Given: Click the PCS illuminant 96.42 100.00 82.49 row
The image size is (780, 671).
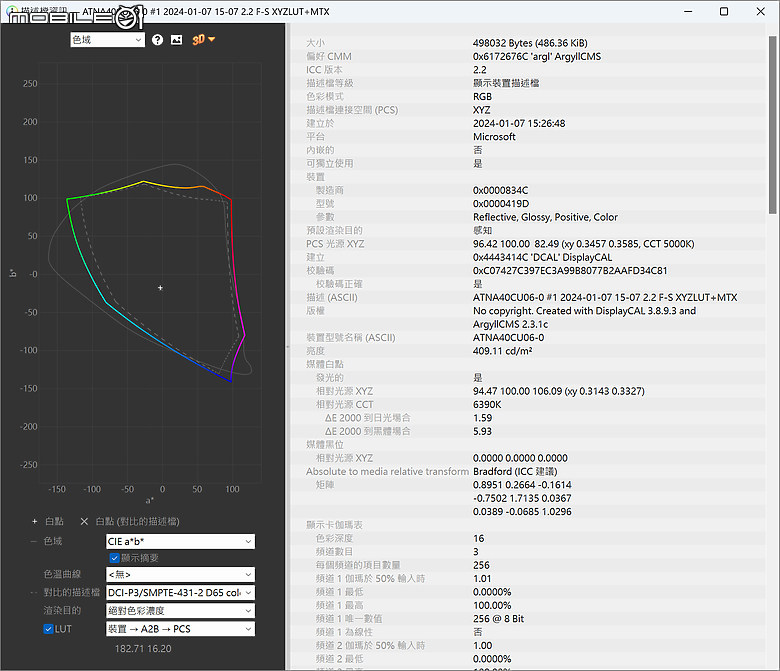Looking at the screenshot, I should pos(584,244).
